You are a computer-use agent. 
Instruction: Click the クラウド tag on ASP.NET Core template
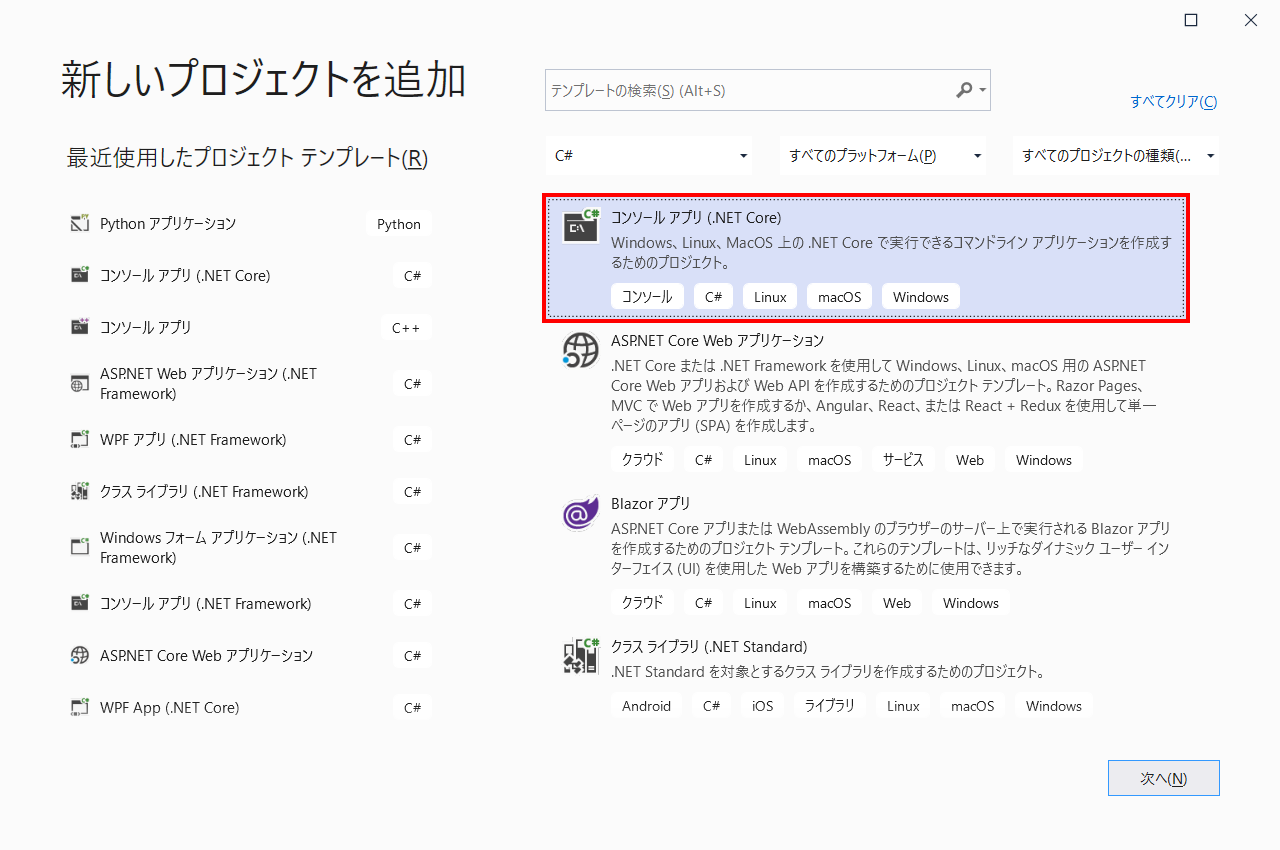coord(642,460)
